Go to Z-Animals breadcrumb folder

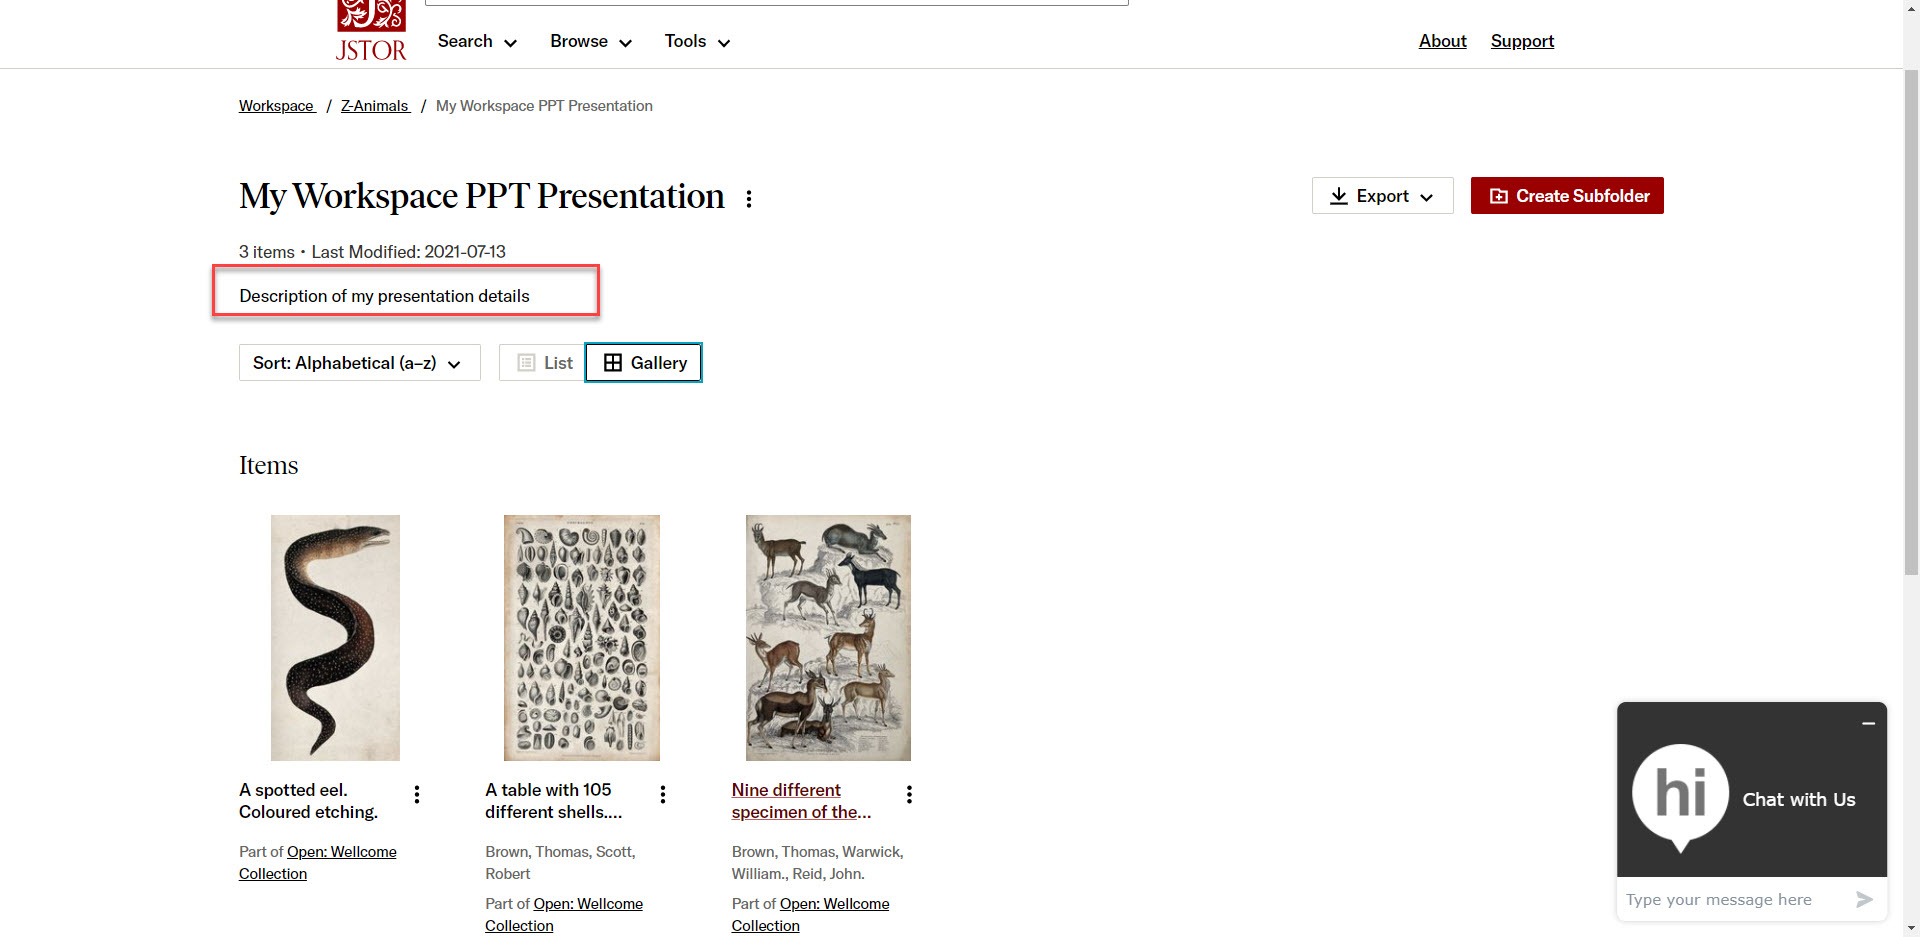pos(375,106)
